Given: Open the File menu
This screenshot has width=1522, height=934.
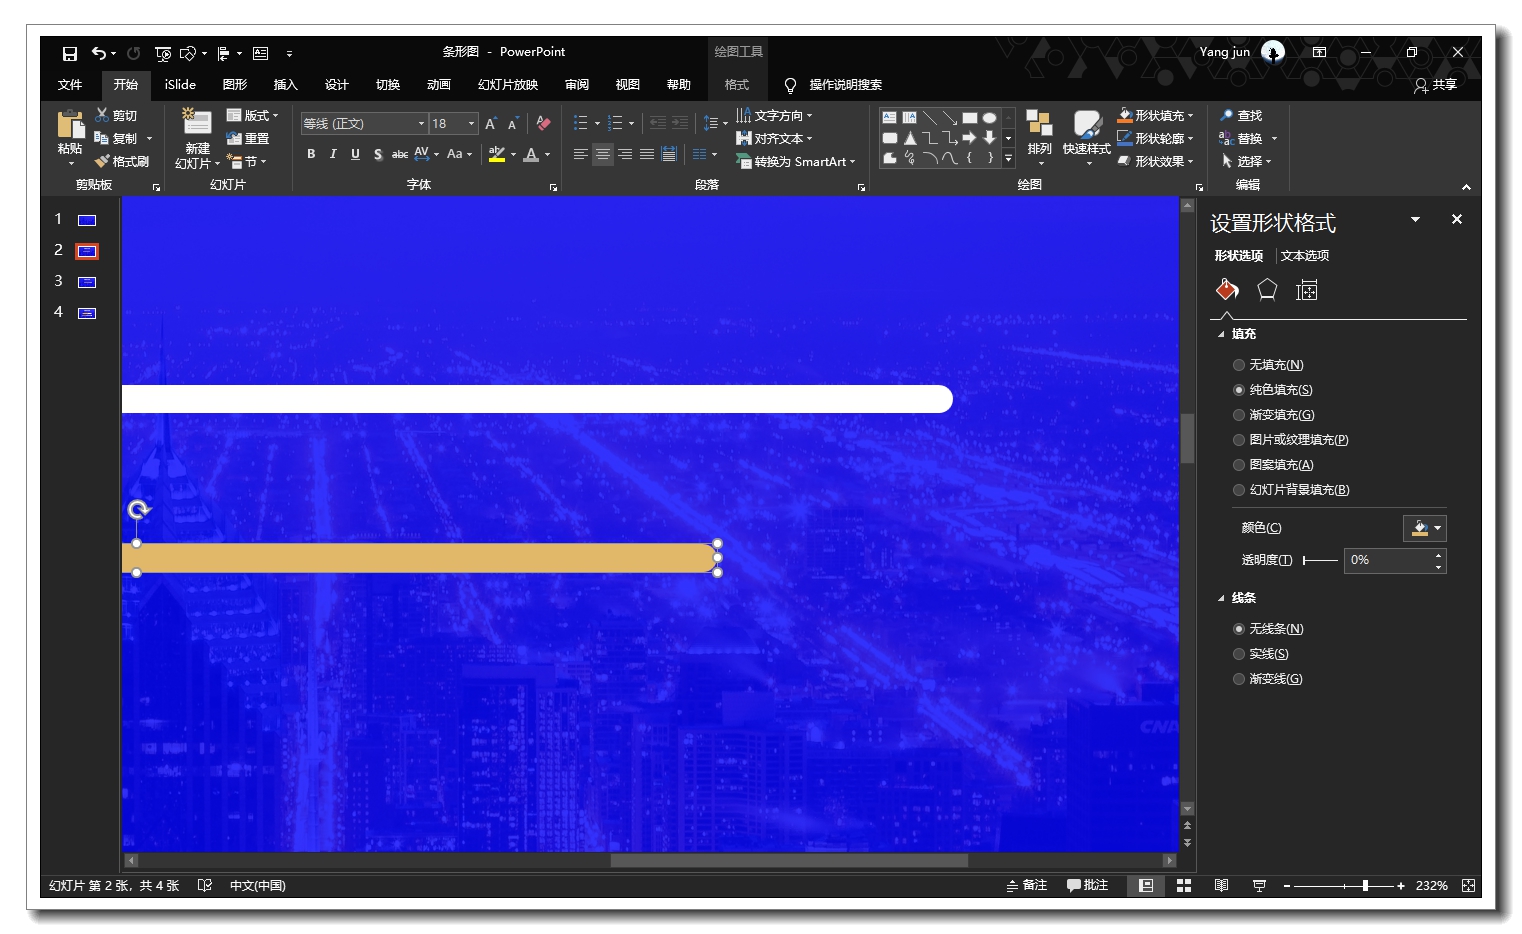Looking at the screenshot, I should click(70, 85).
